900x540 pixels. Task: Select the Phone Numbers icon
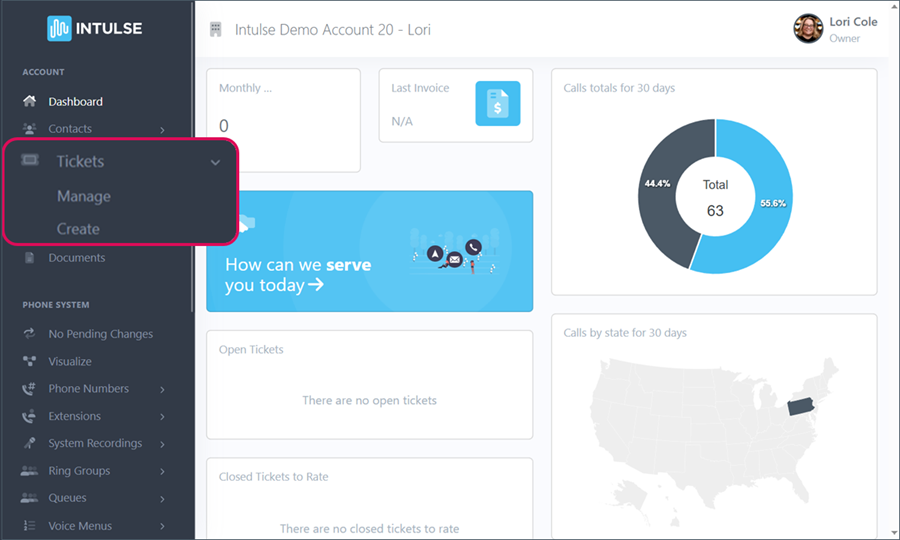tap(30, 389)
